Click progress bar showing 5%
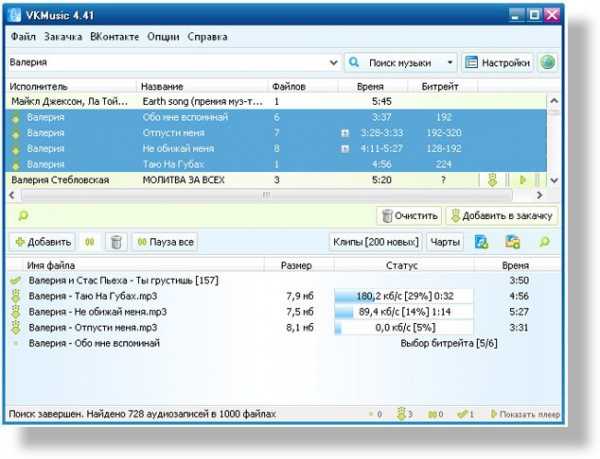Image resolution: width=600 pixels, height=459 pixels. click(404, 327)
